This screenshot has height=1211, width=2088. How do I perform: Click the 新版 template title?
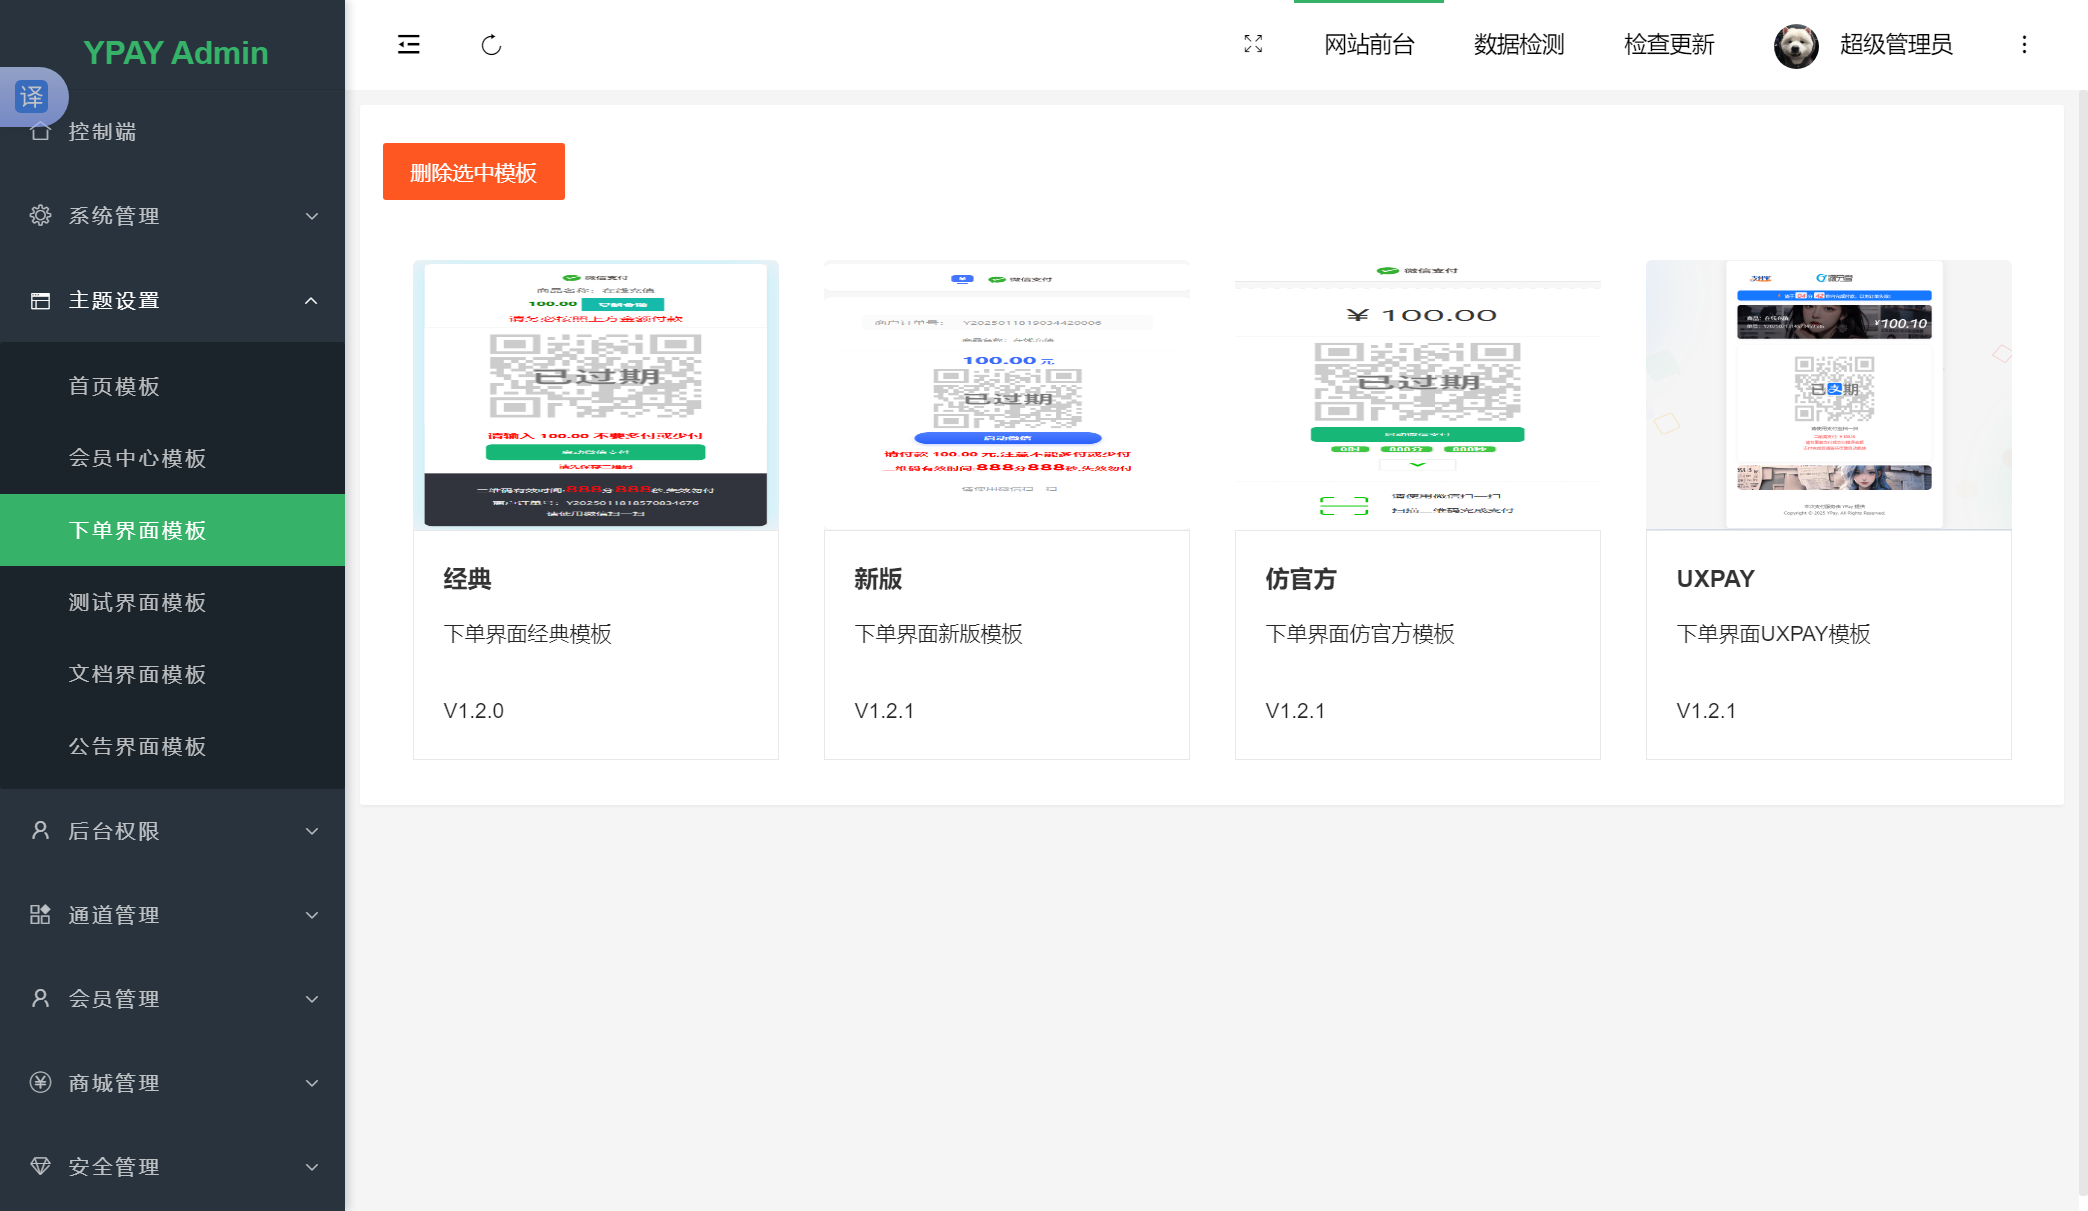point(878,579)
